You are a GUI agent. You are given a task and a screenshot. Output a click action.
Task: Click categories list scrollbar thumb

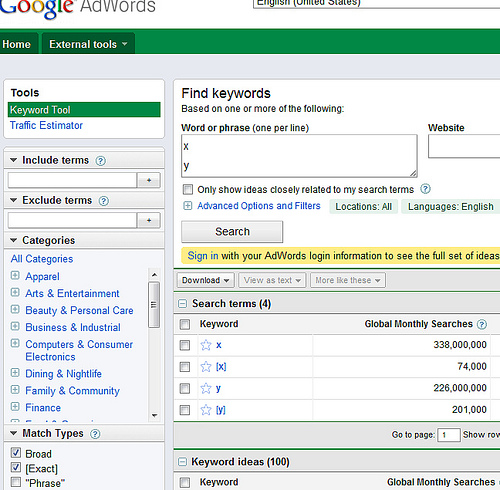[x=154, y=305]
